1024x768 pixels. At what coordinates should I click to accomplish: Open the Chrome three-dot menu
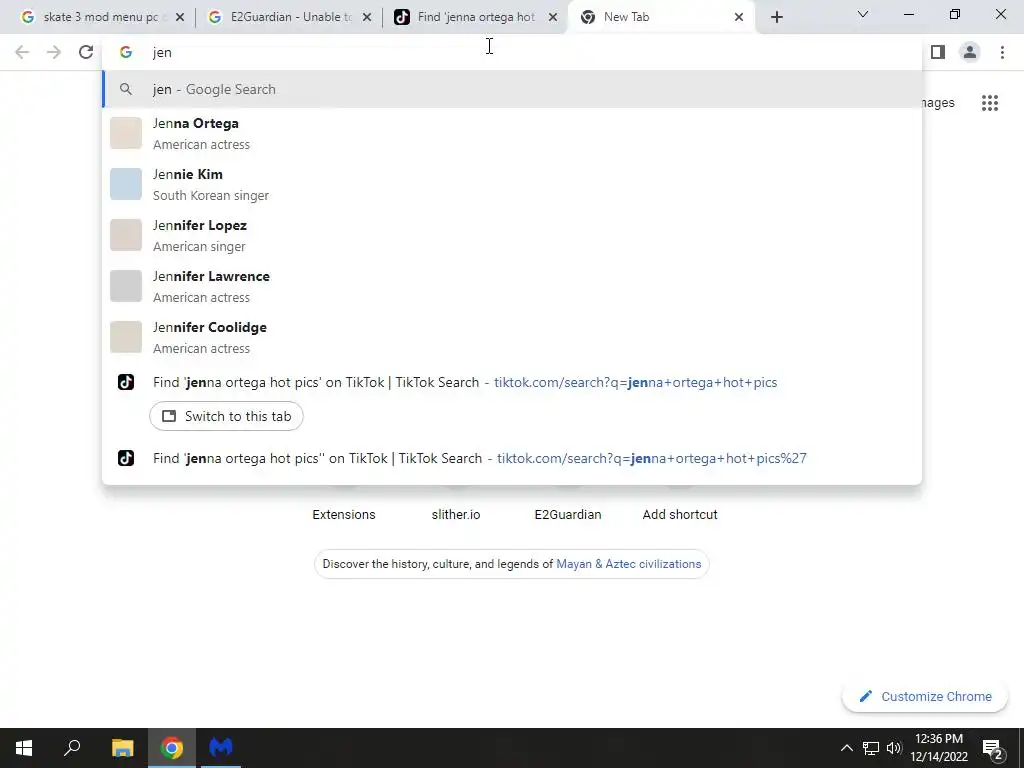coord(1002,52)
